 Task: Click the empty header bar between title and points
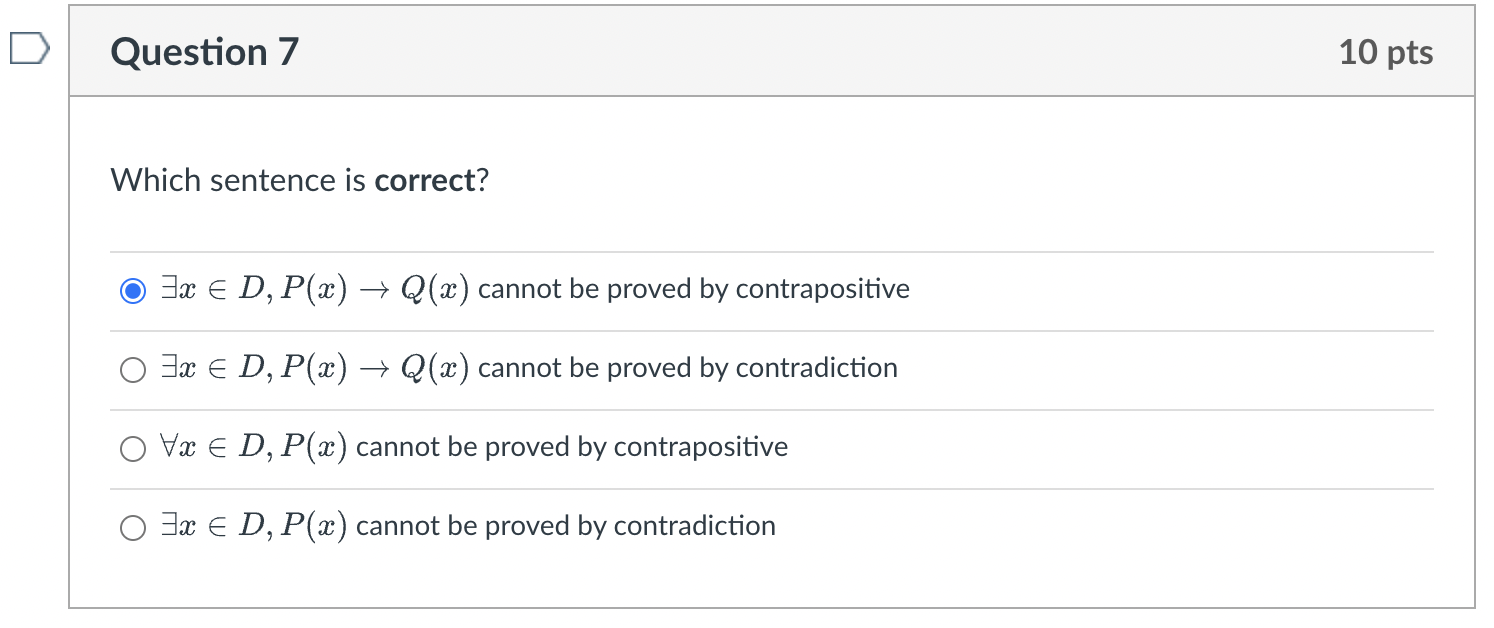800,52
